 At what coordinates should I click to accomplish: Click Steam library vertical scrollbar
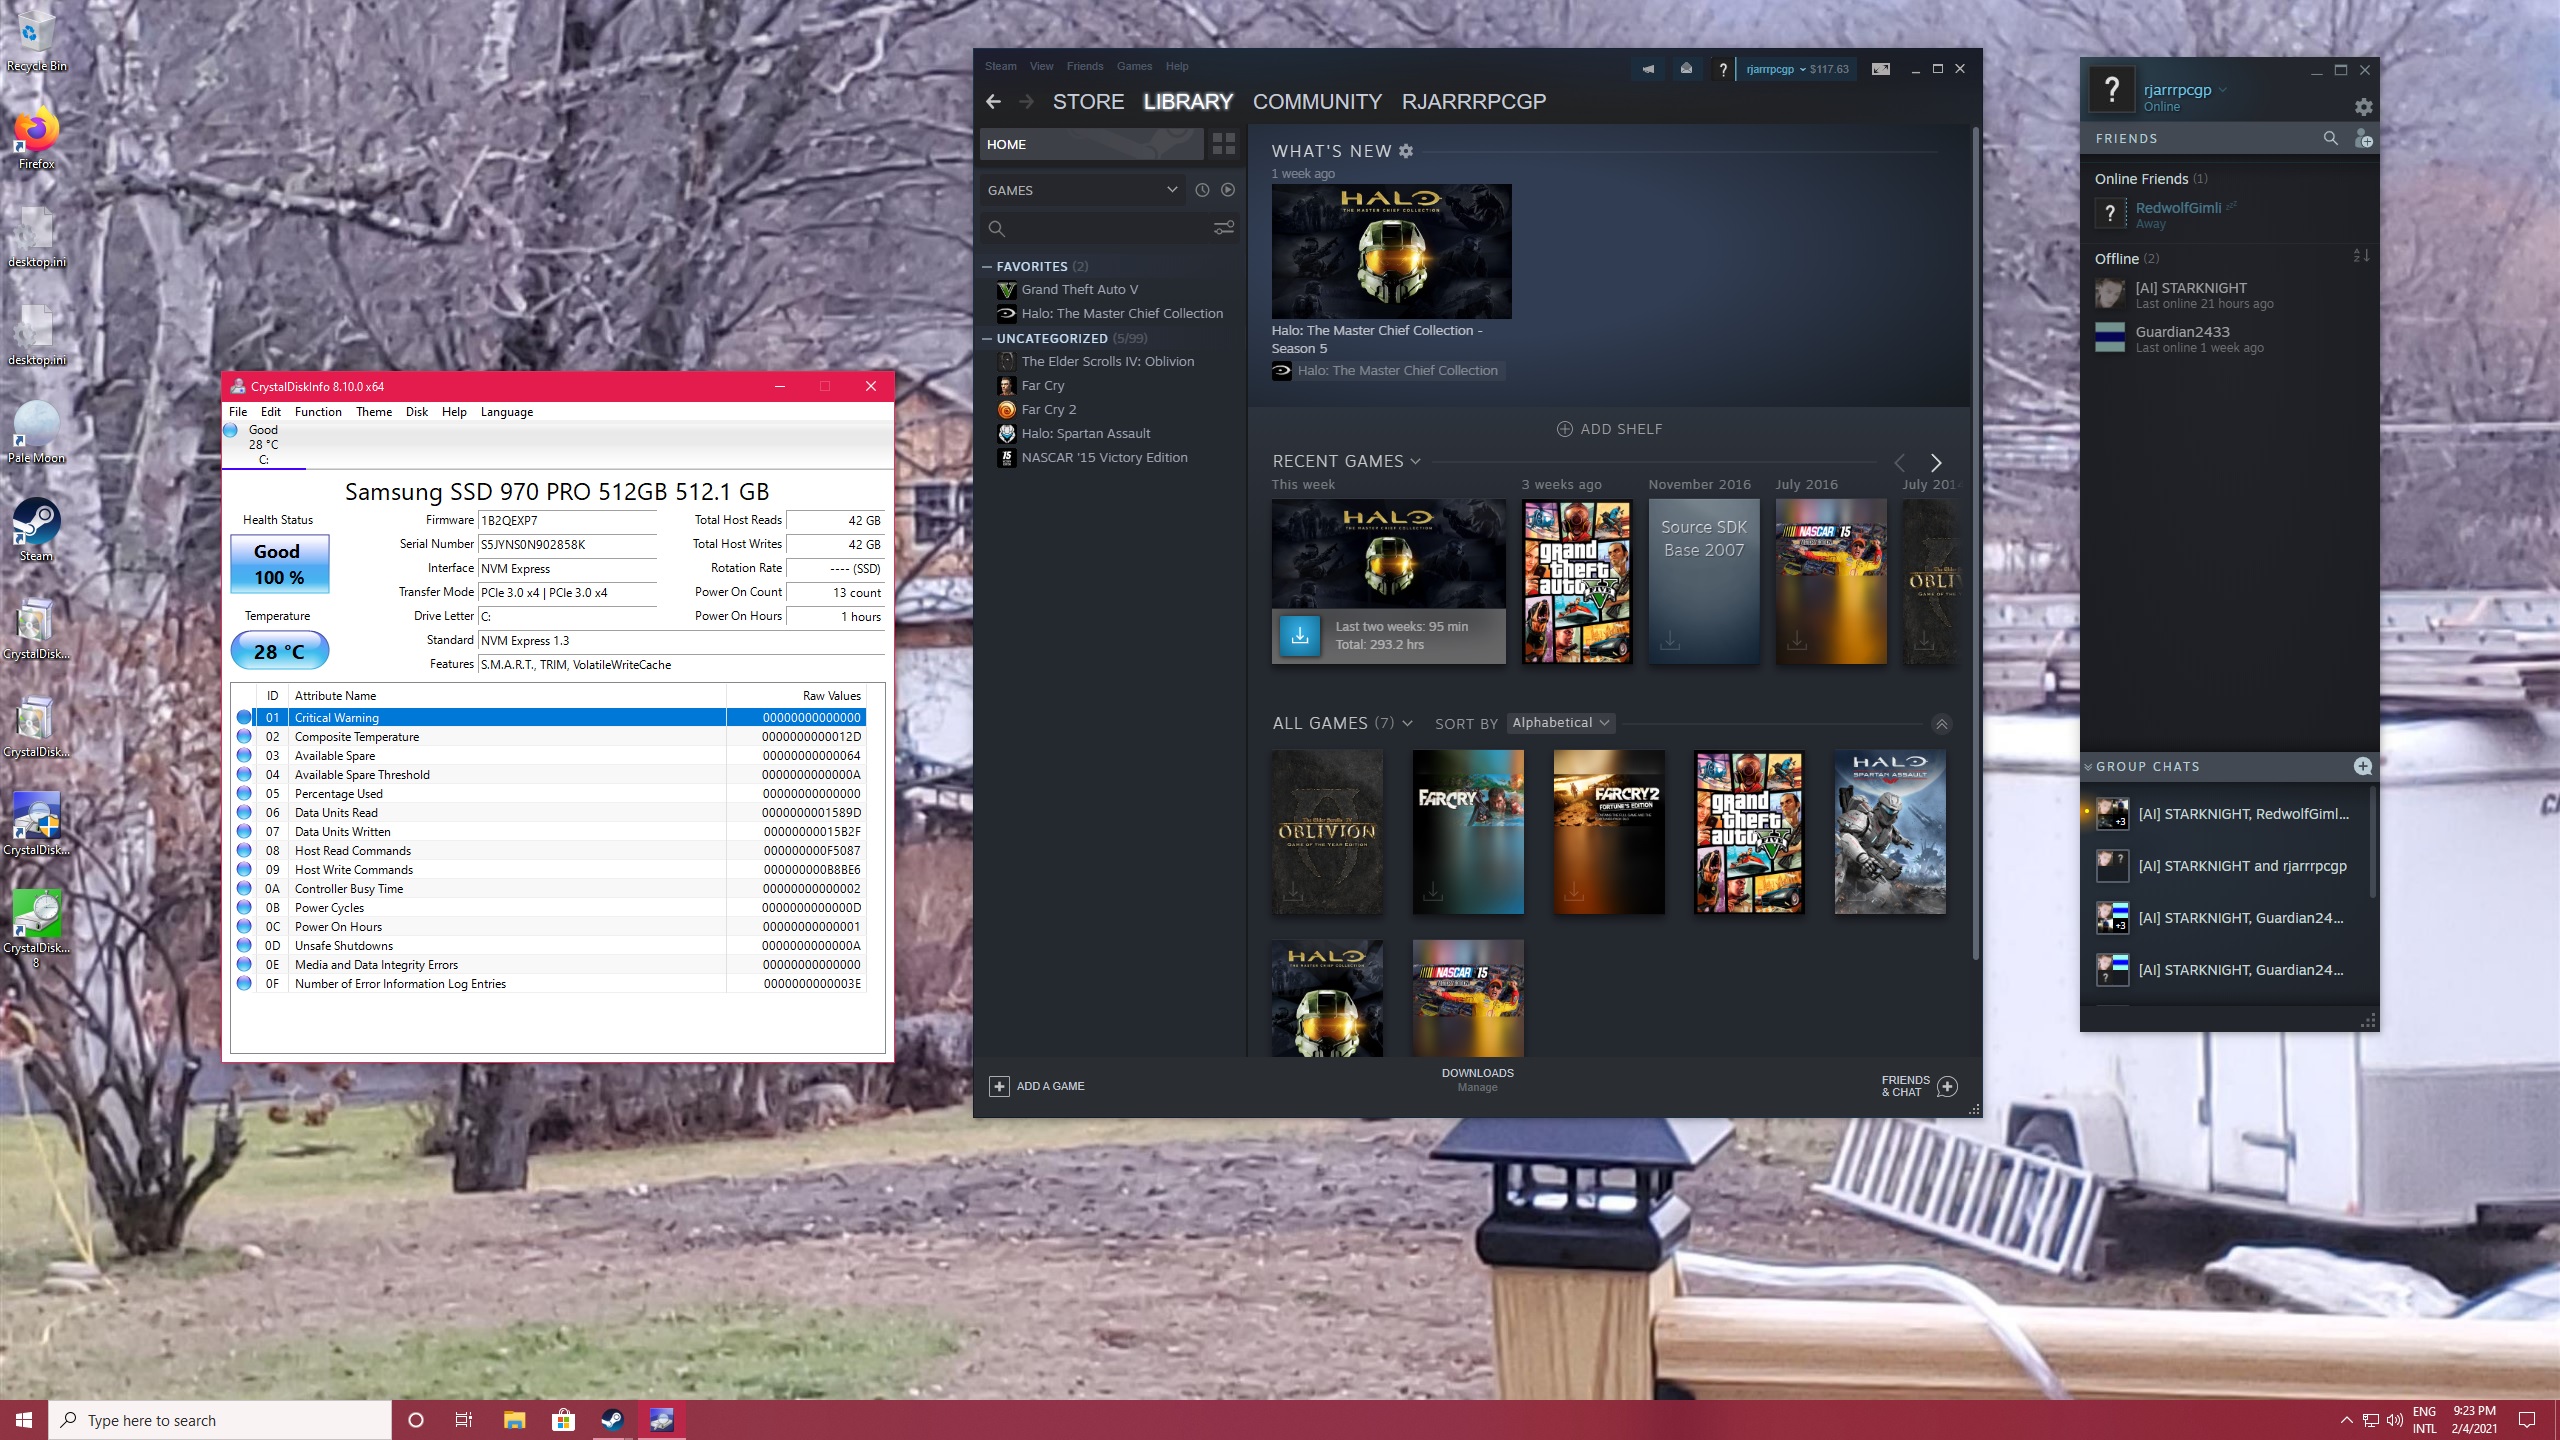[1975, 545]
